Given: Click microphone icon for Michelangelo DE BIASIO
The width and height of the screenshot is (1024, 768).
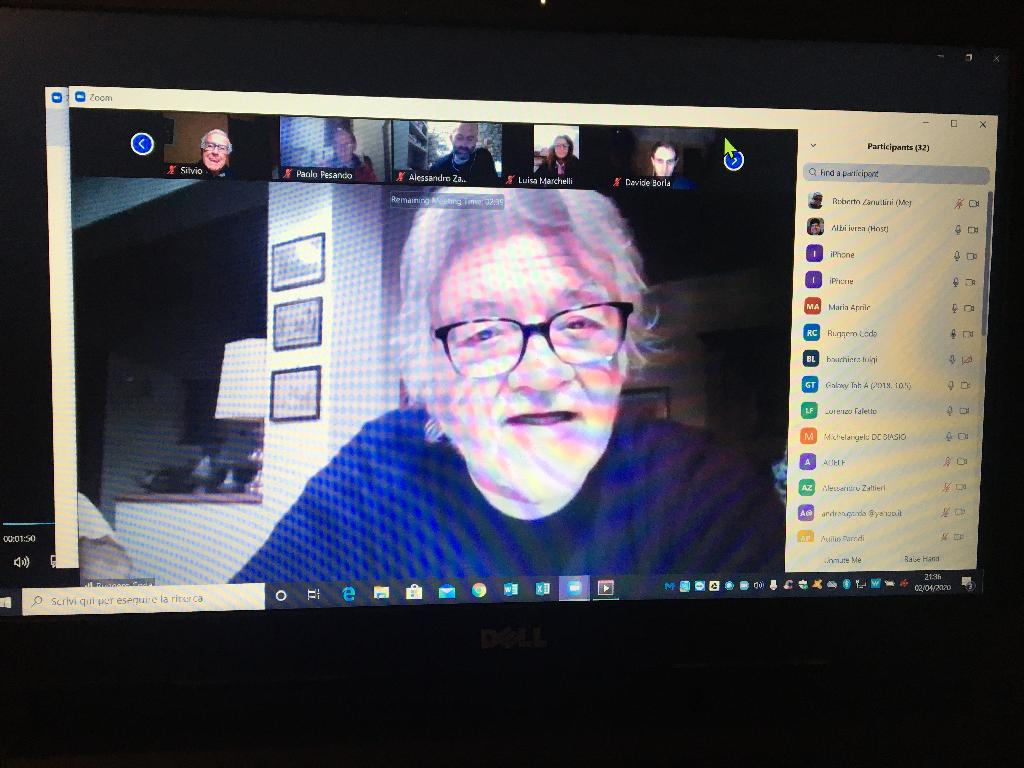Looking at the screenshot, I should (949, 436).
